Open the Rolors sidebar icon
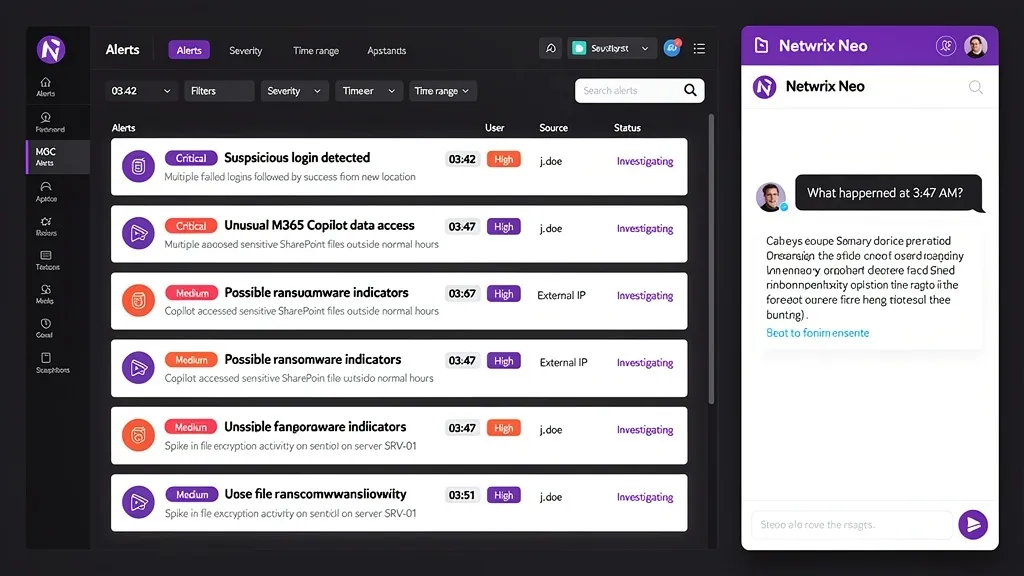 click(x=46, y=226)
